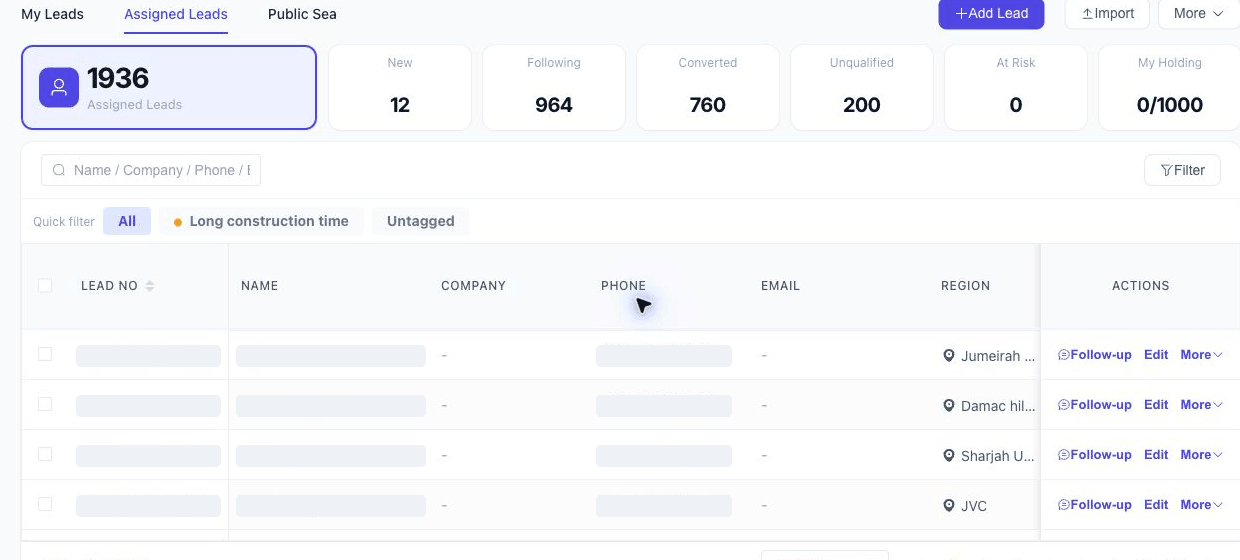Select the Untagged quick filter
This screenshot has height=560, width=1240.
click(420, 221)
